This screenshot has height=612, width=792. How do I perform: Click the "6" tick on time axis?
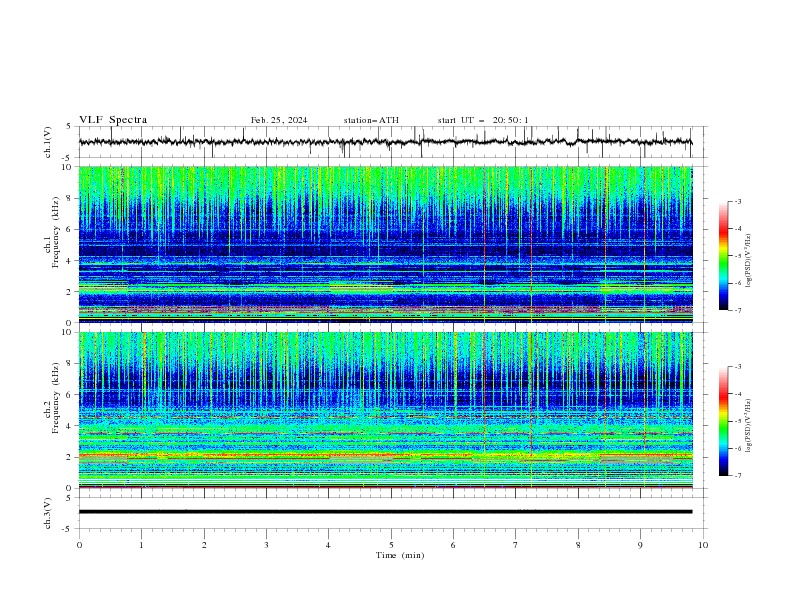tap(453, 545)
